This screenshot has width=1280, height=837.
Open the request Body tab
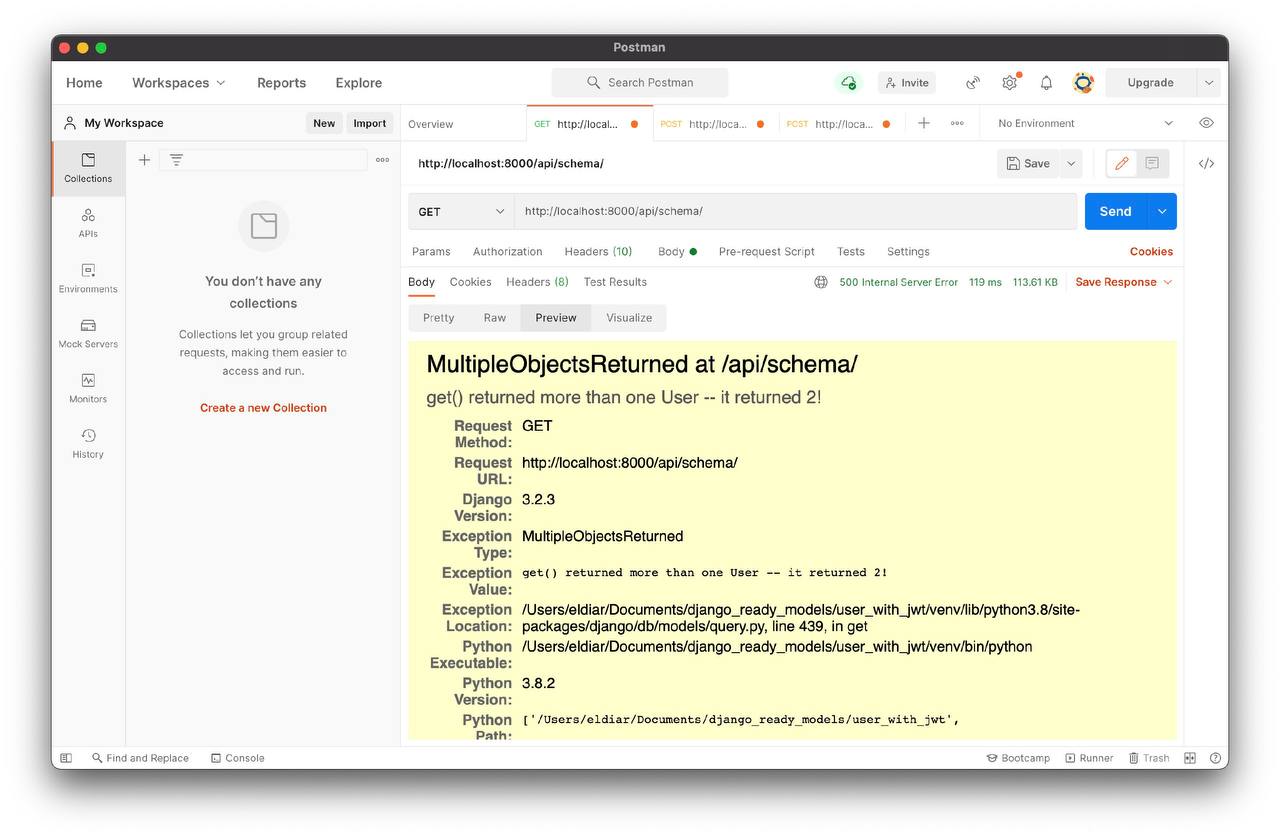pyautogui.click(x=677, y=252)
